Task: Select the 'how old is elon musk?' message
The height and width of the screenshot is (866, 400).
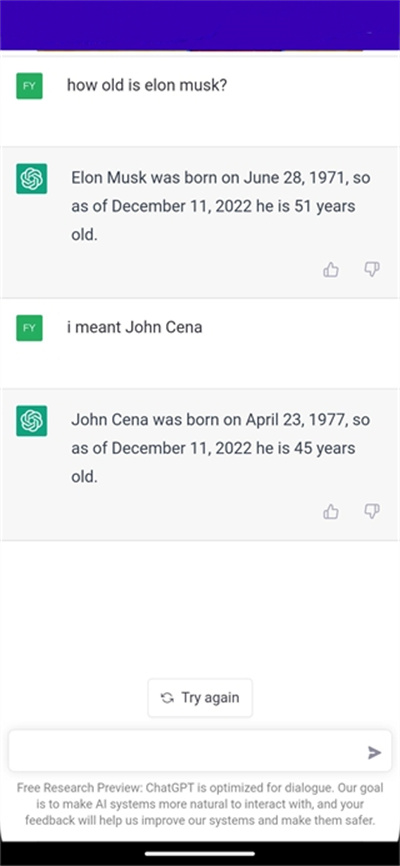Action: click(x=147, y=85)
